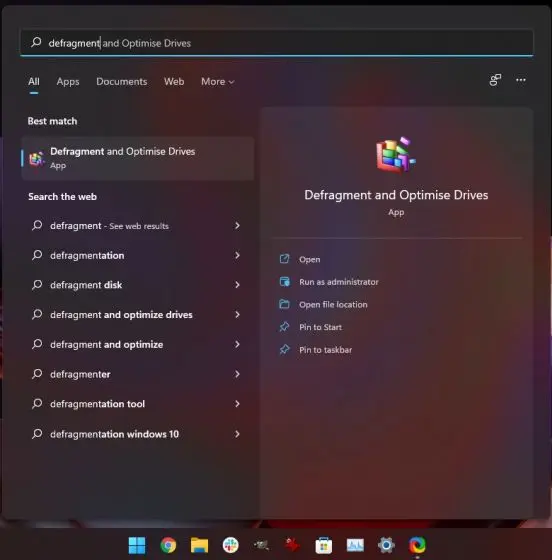This screenshot has height=560, width=552.
Task: Switch to the Web filter tab
Action: (x=174, y=82)
